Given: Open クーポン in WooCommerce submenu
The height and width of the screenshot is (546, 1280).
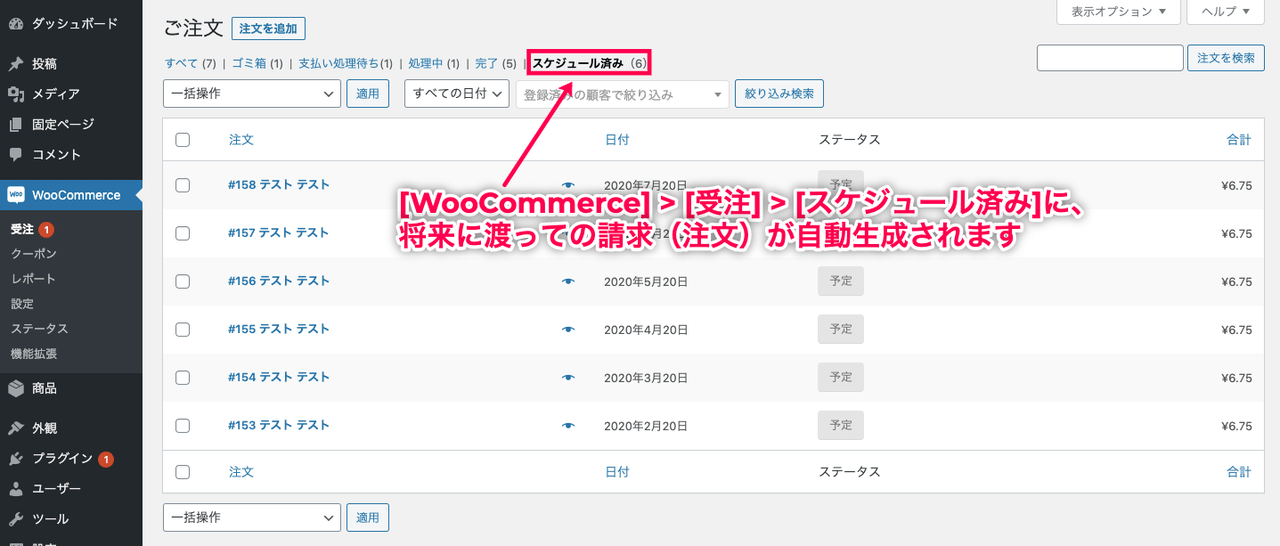Looking at the screenshot, I should click(34, 254).
